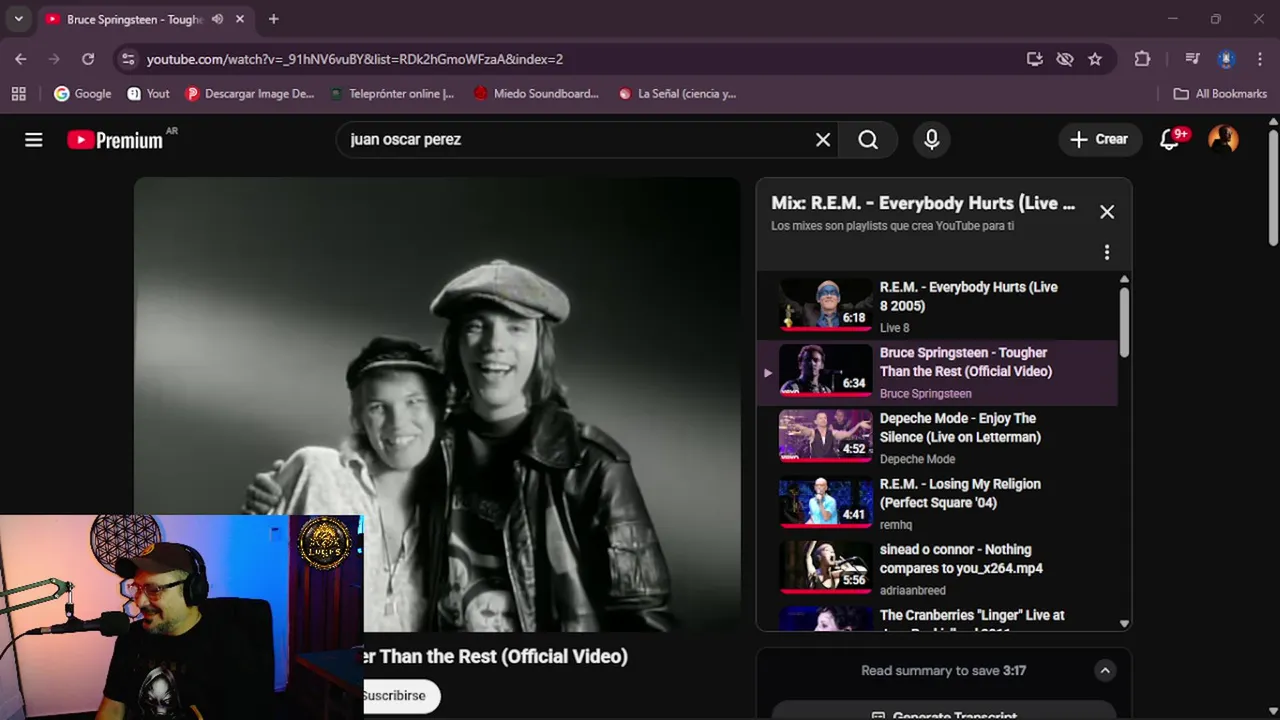1280x720 pixels.
Task: Play R.E.M. Everybody Hurts thumbnail
Action: pos(826,305)
